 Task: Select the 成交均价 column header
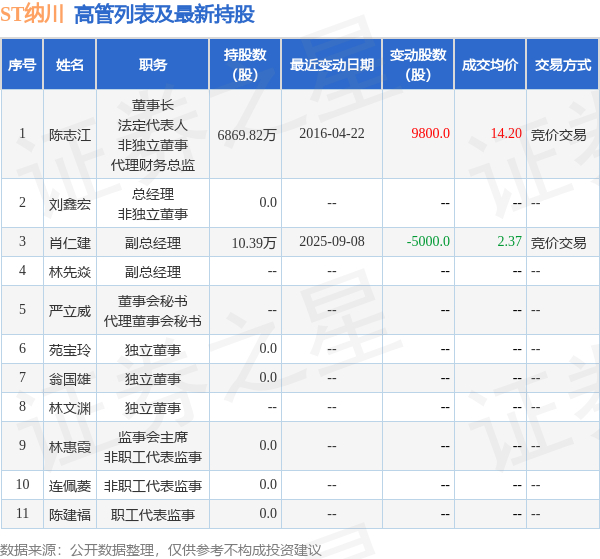(490, 65)
